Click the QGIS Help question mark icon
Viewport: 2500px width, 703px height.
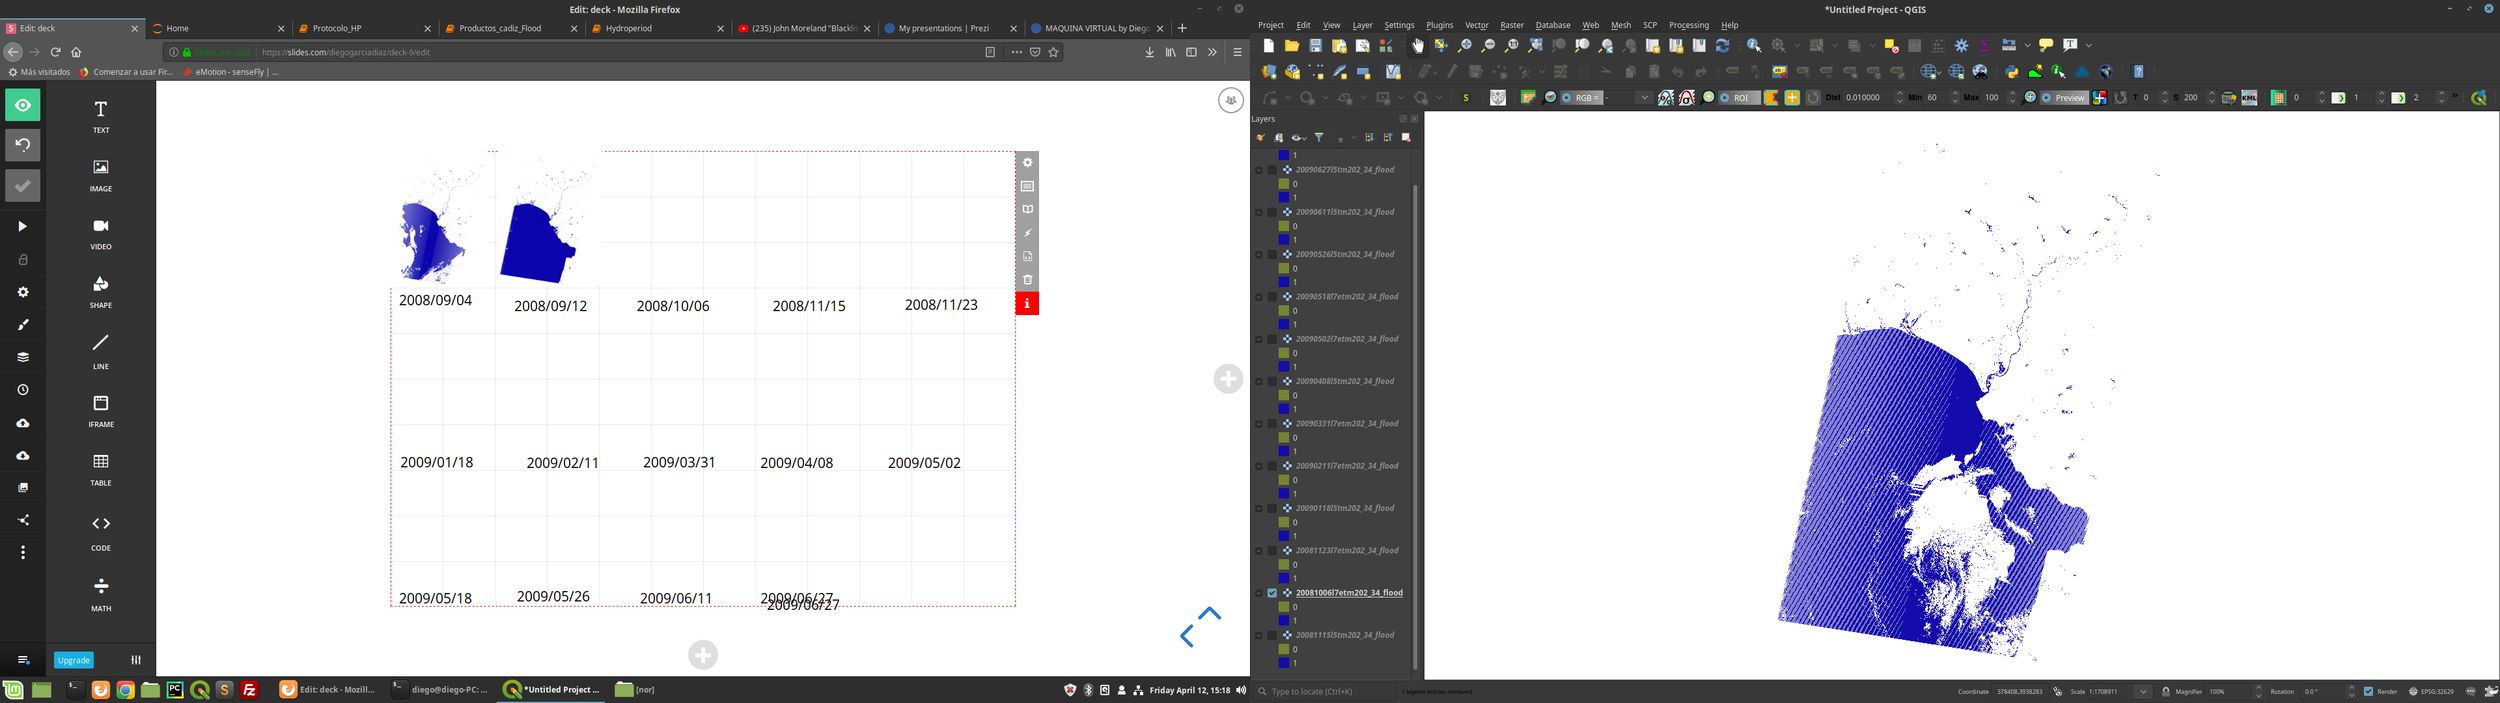(2139, 72)
